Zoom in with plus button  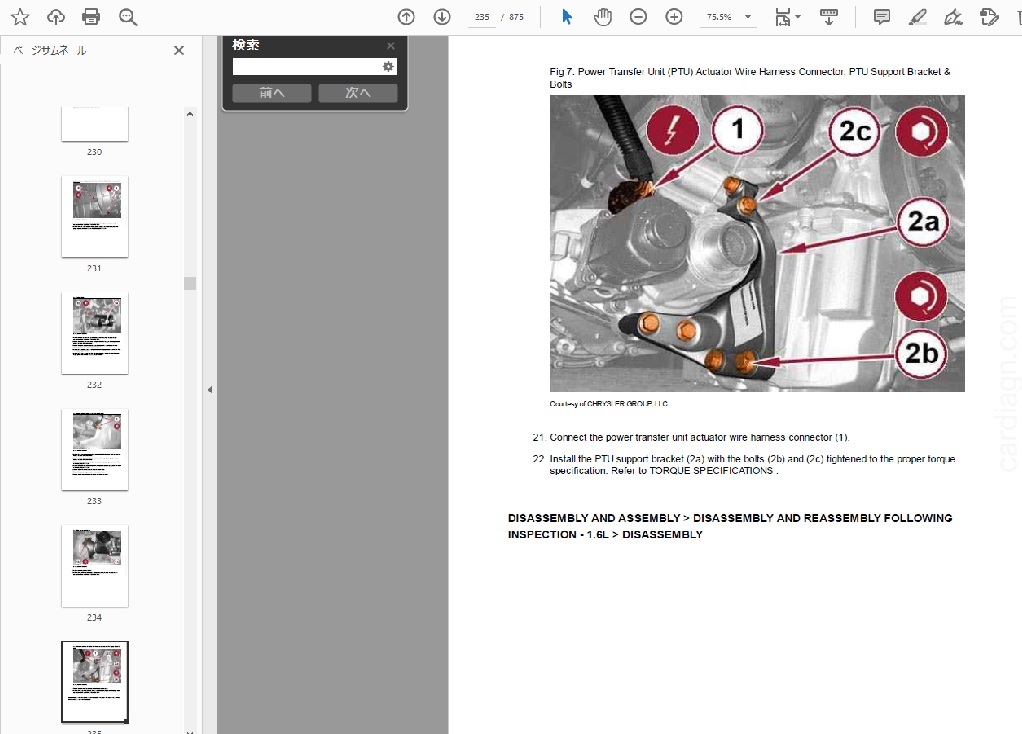tap(674, 17)
